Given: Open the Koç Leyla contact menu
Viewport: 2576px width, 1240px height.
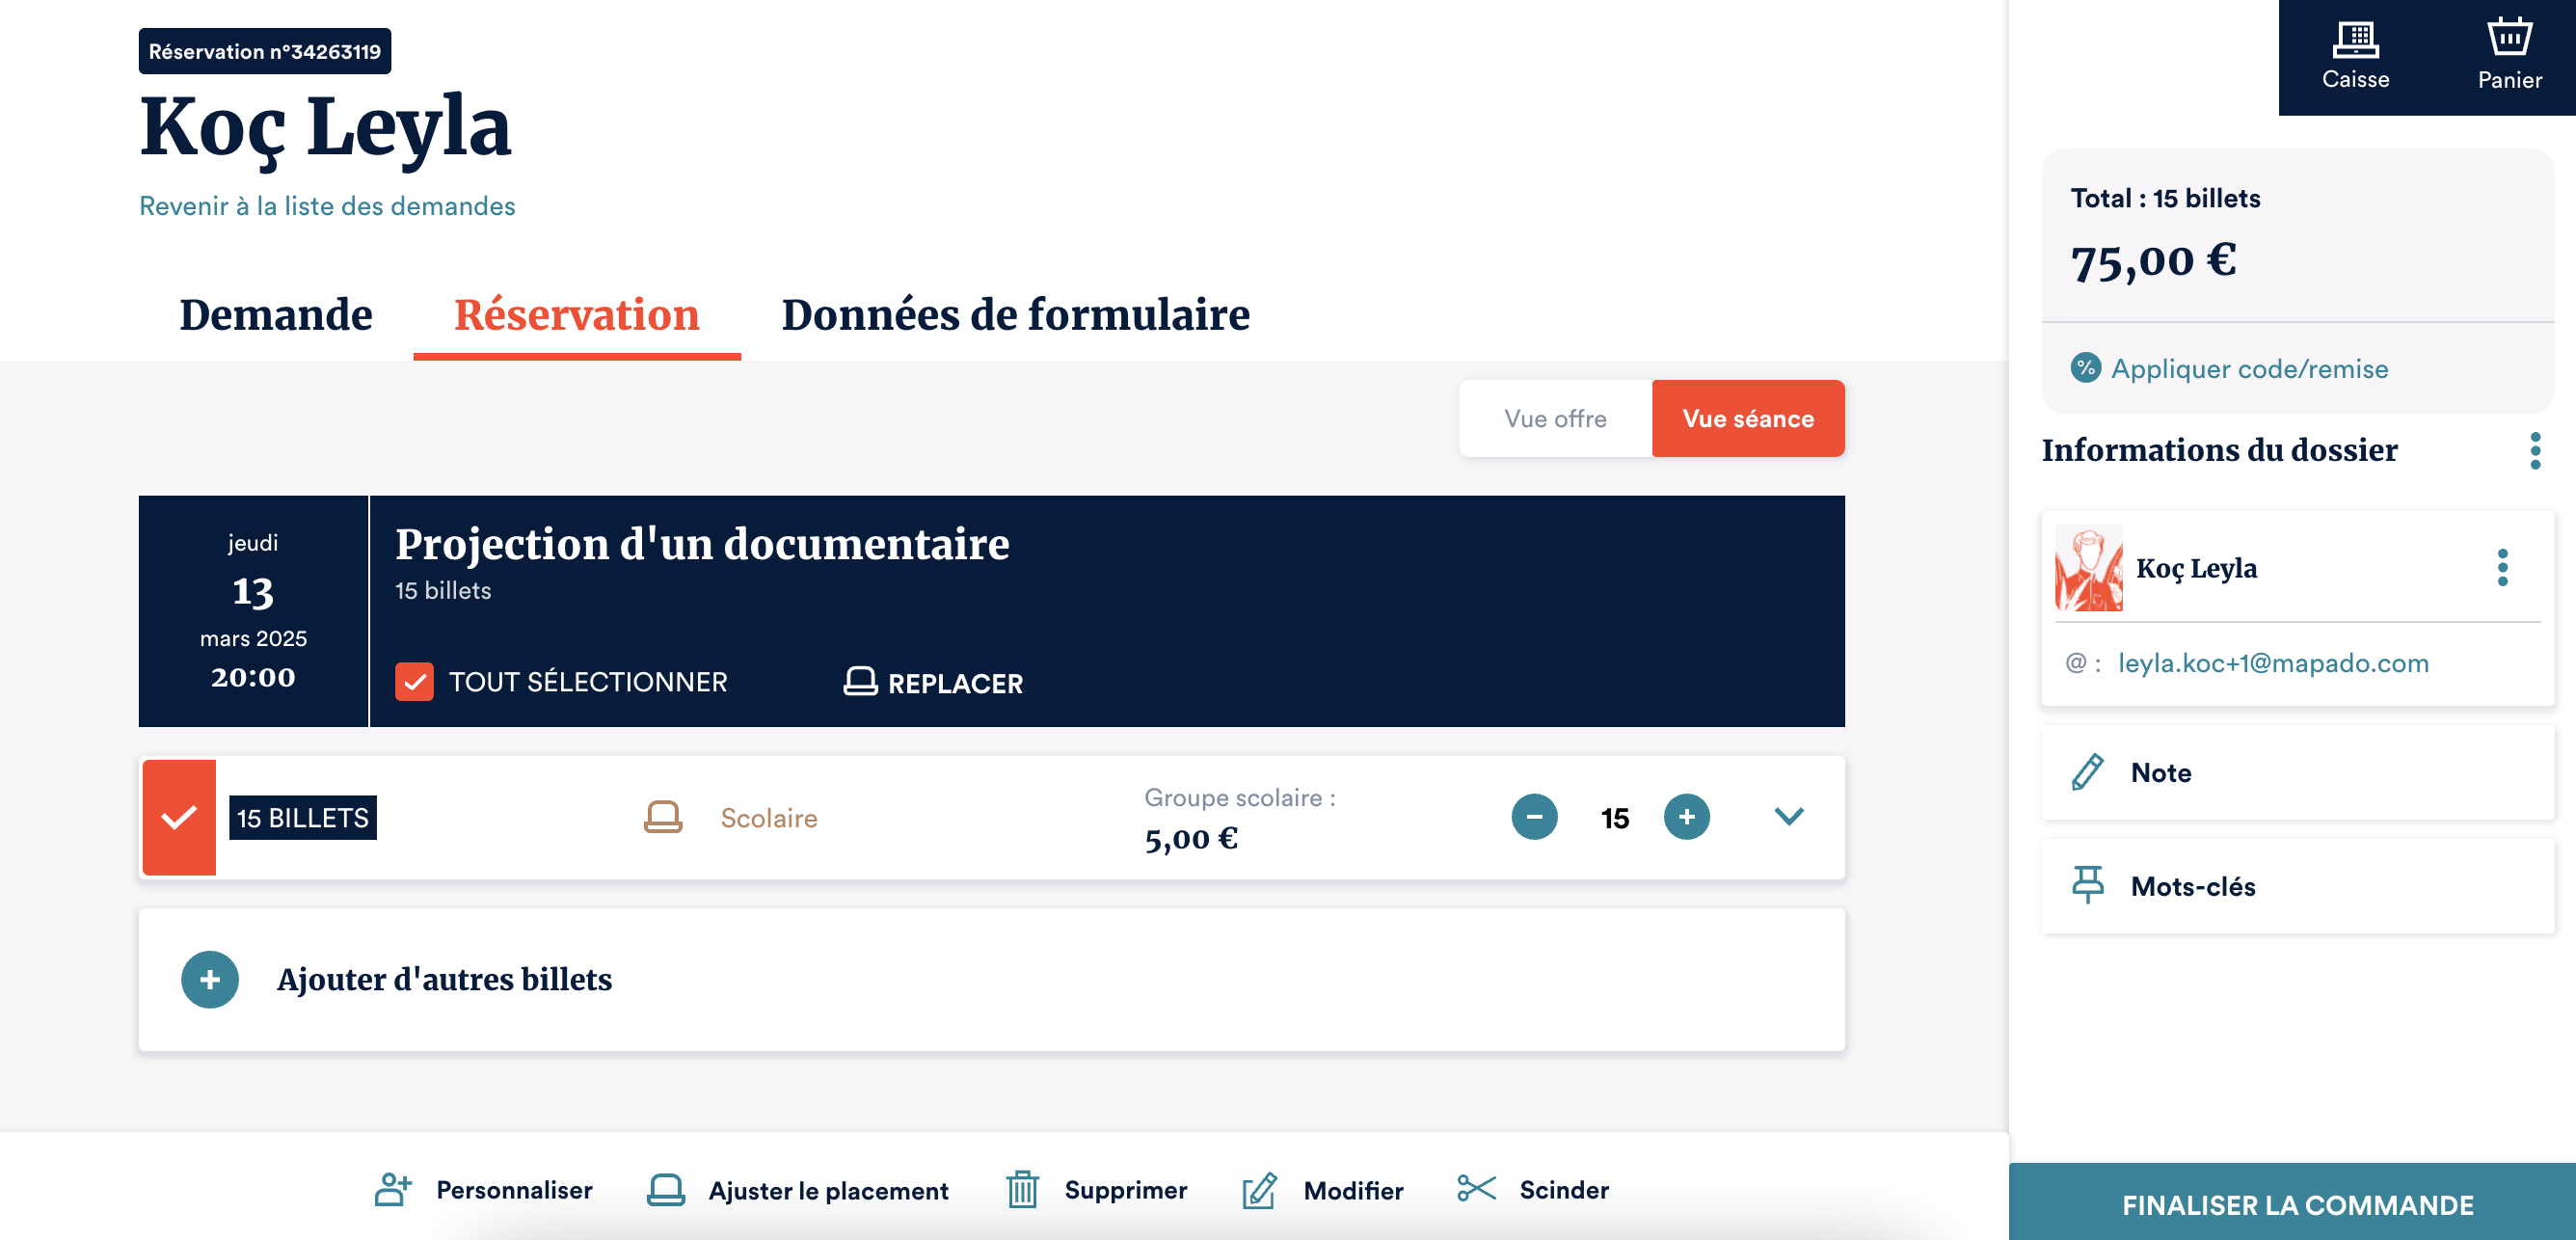Looking at the screenshot, I should coord(2503,568).
